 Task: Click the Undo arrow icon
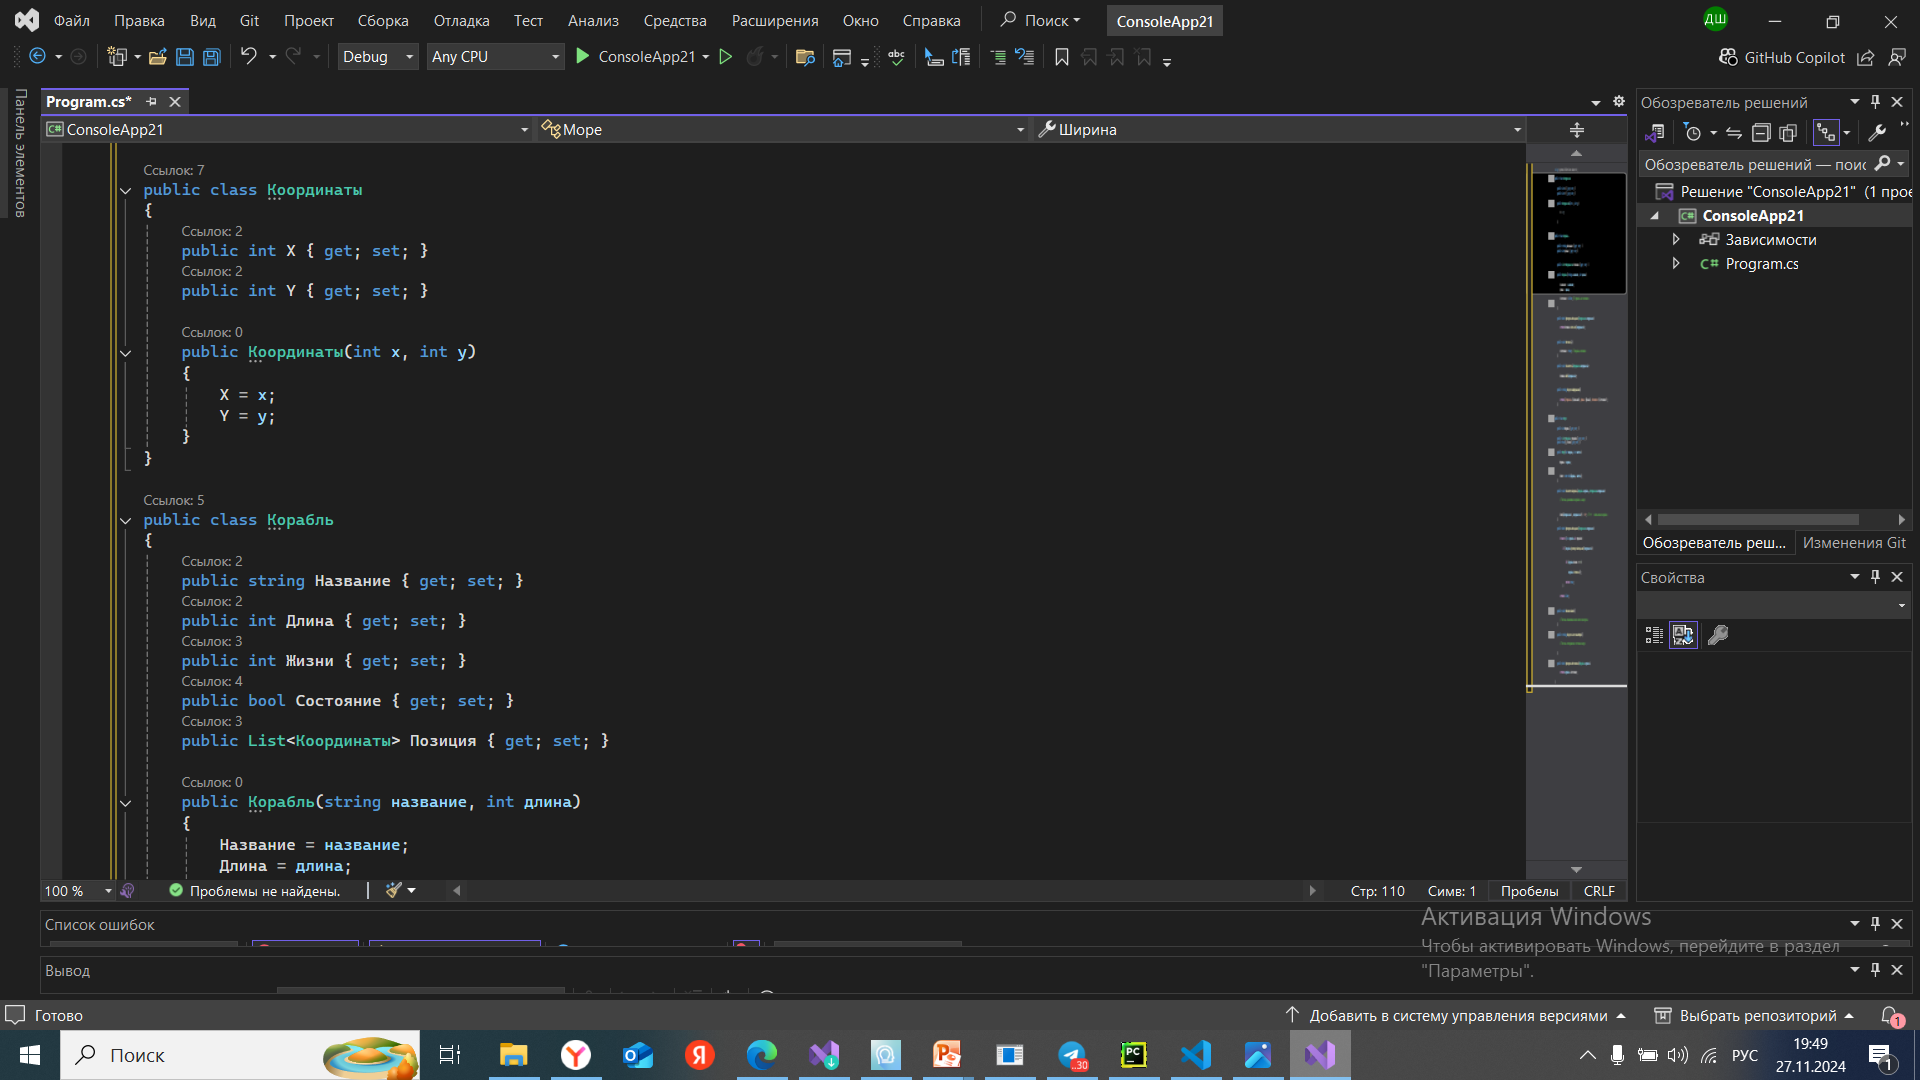coord(249,56)
